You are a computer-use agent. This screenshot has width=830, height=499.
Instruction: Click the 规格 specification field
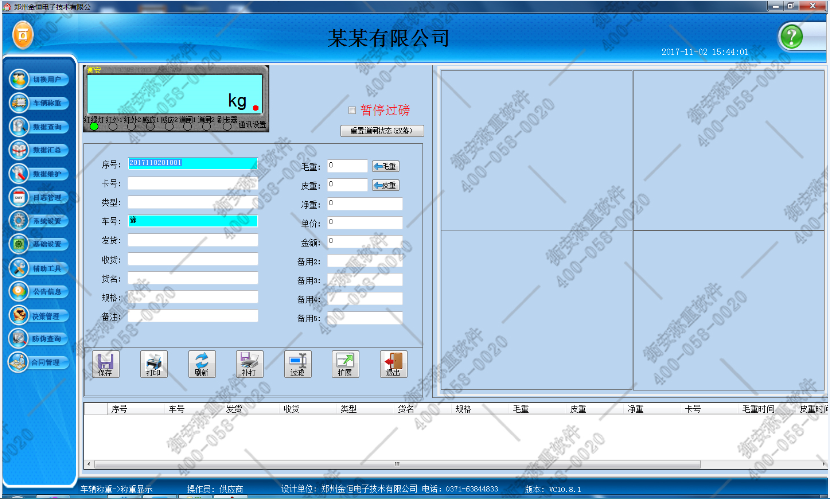click(193, 297)
